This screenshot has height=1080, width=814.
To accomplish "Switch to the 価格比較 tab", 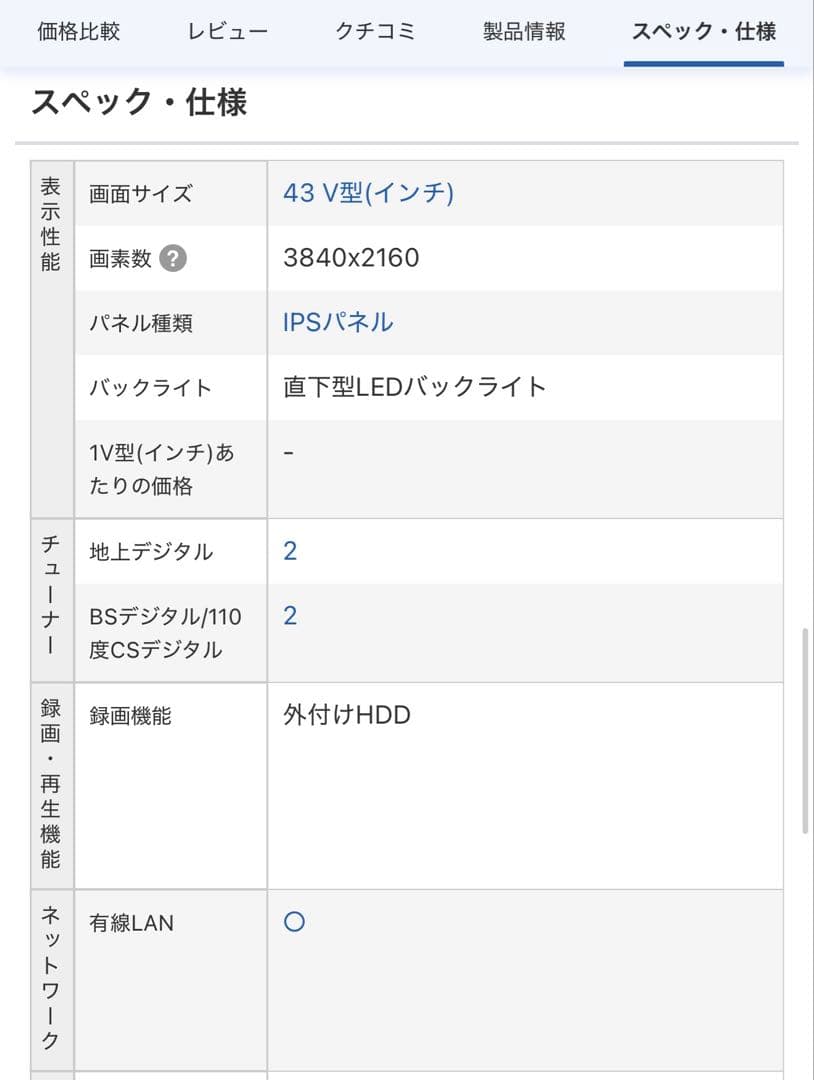I will 78,31.
